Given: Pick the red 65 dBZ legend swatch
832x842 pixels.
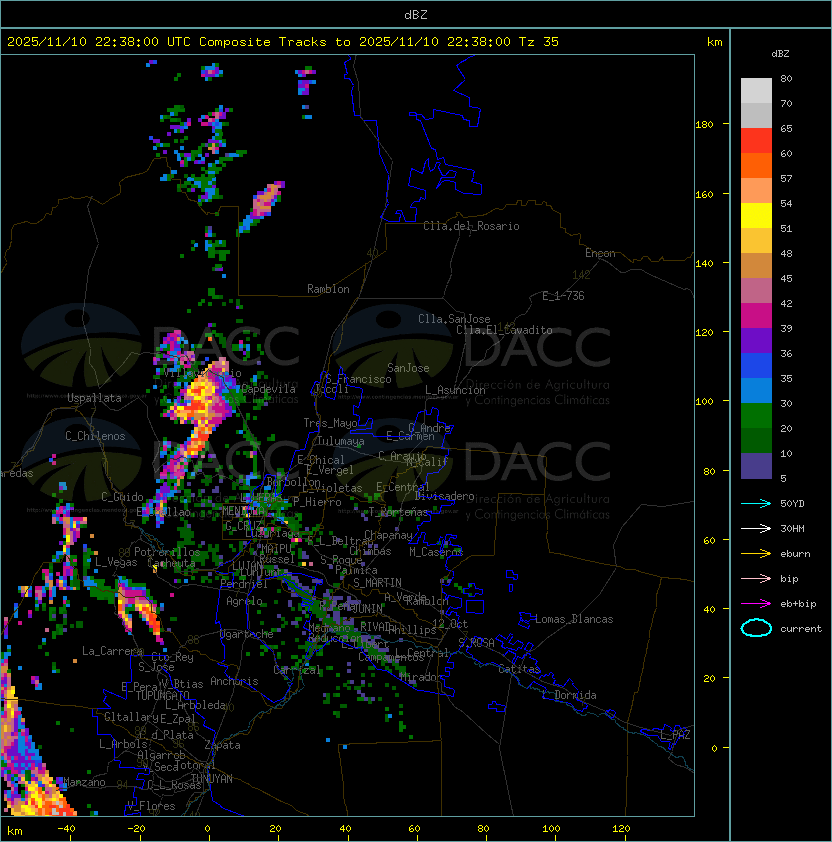Looking at the screenshot, I should pos(756,141).
